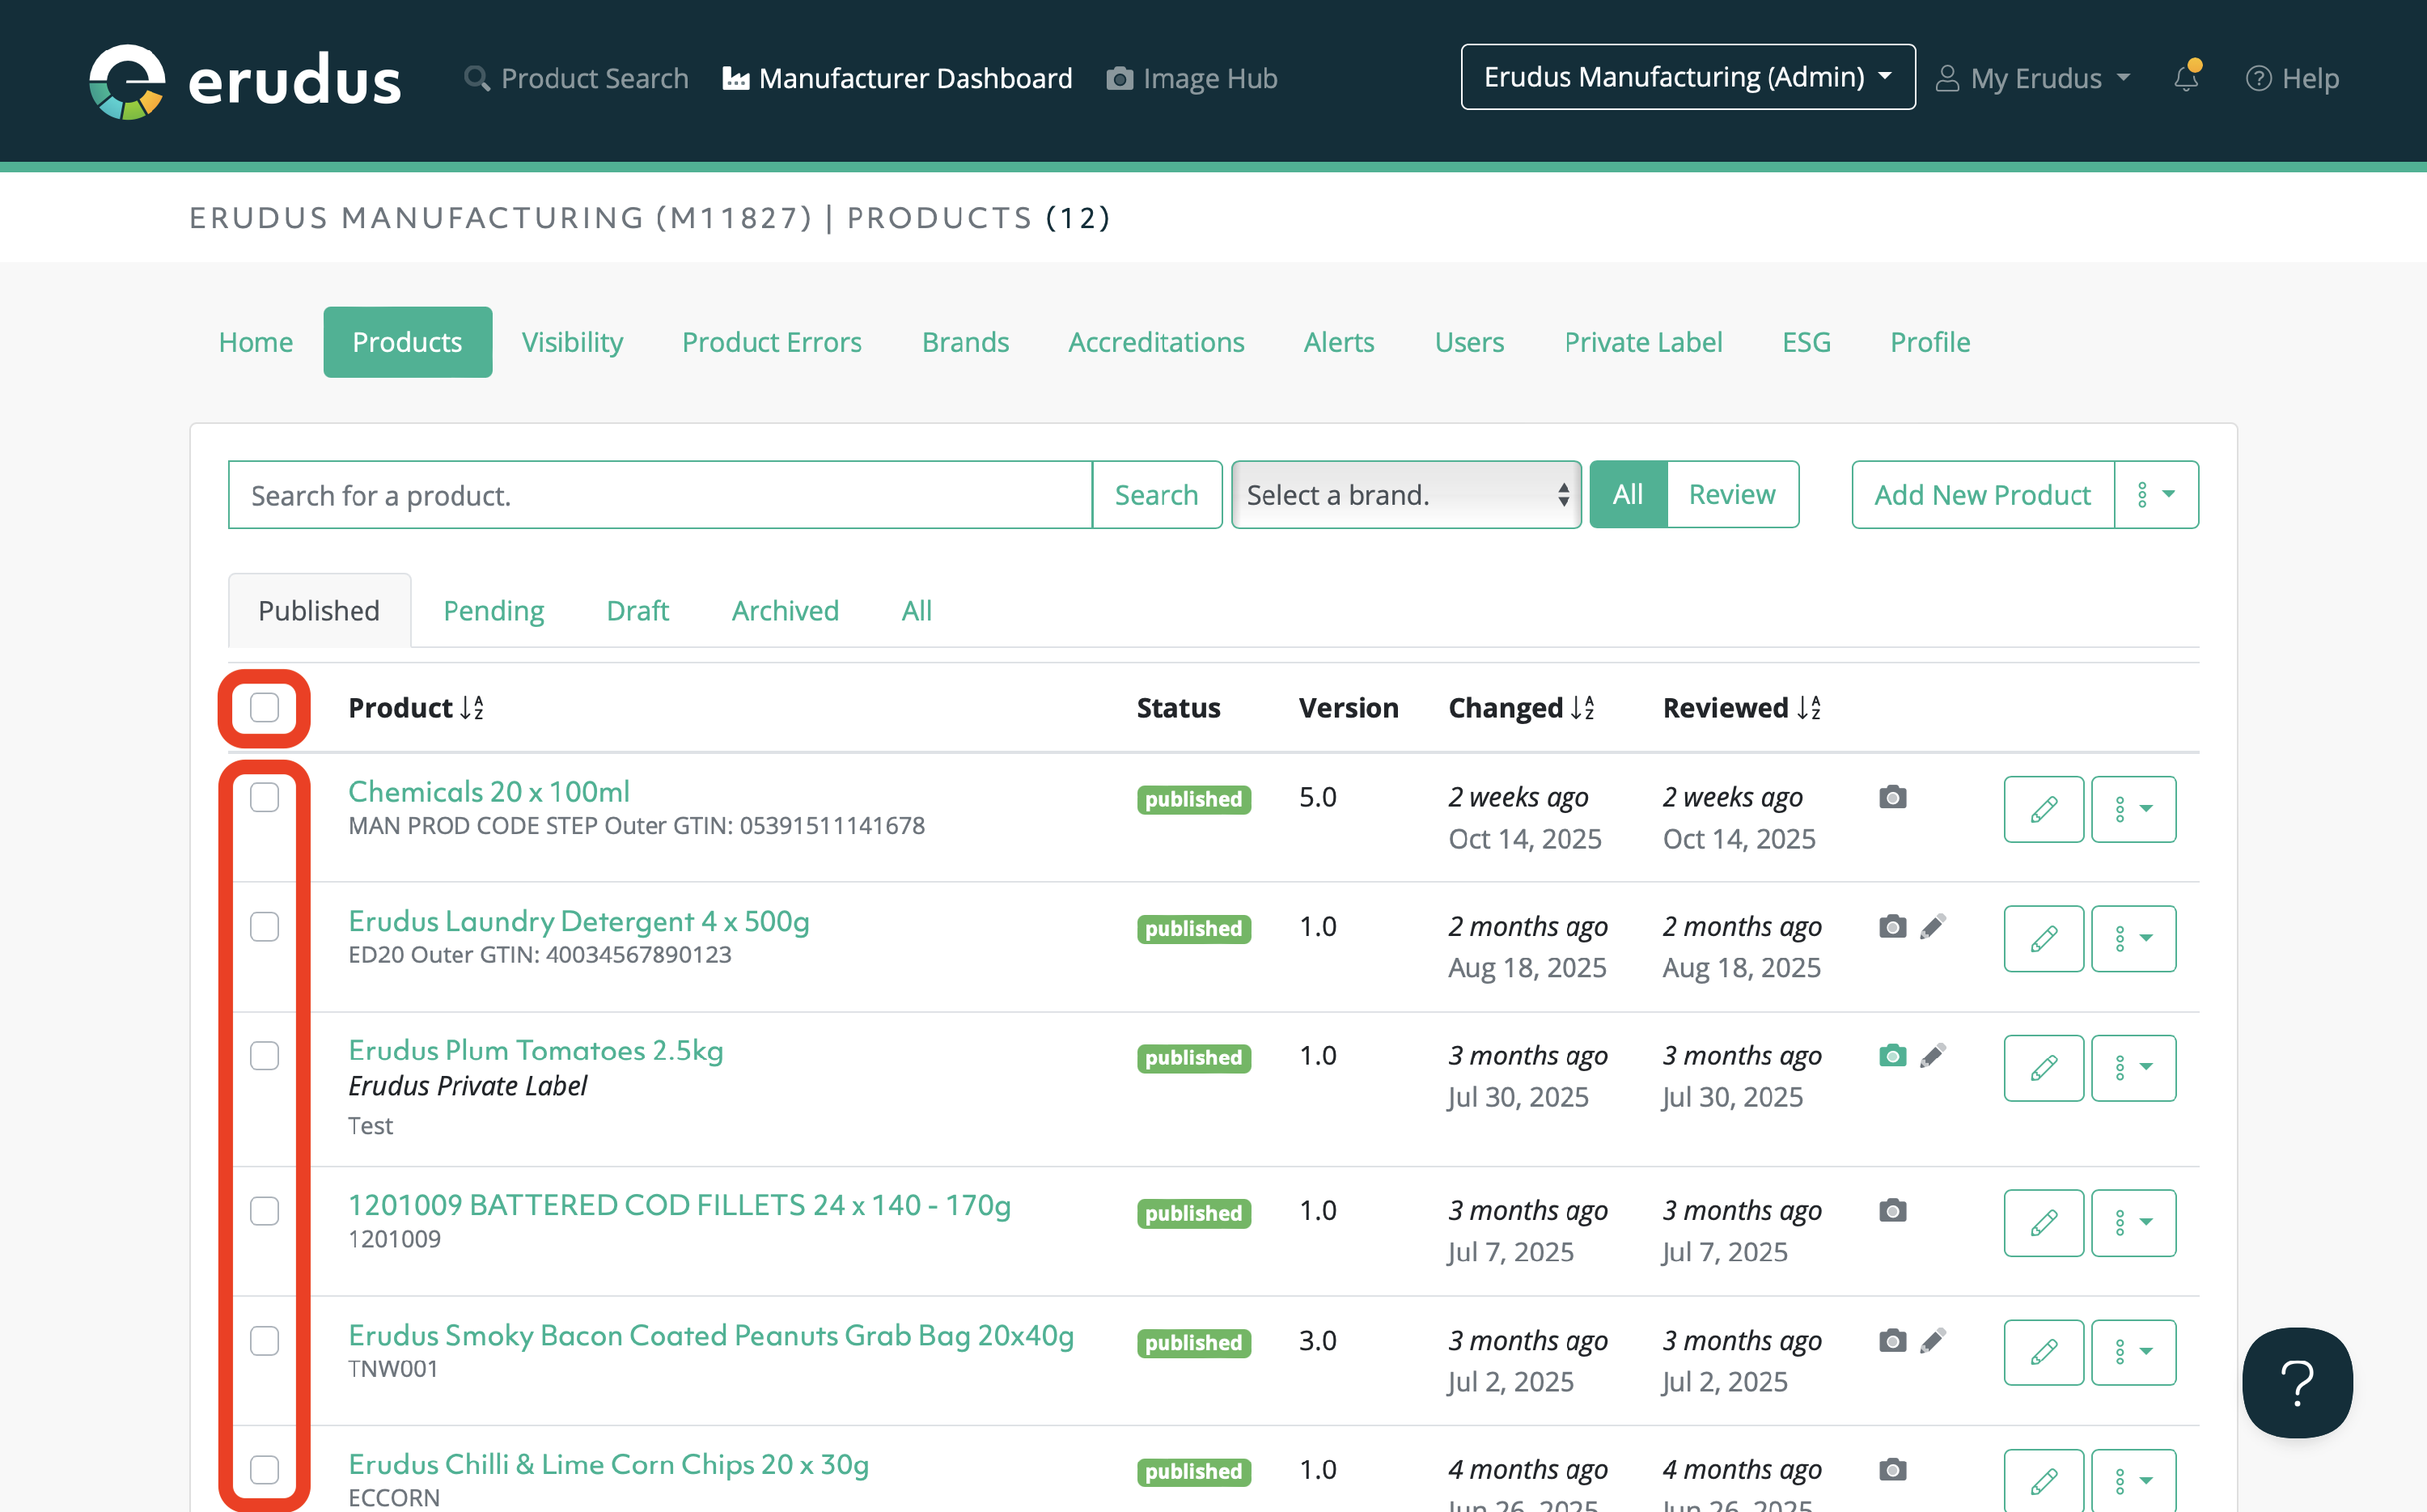Click the Add New Product button
2427x1512 pixels.
pyautogui.click(x=1982, y=494)
